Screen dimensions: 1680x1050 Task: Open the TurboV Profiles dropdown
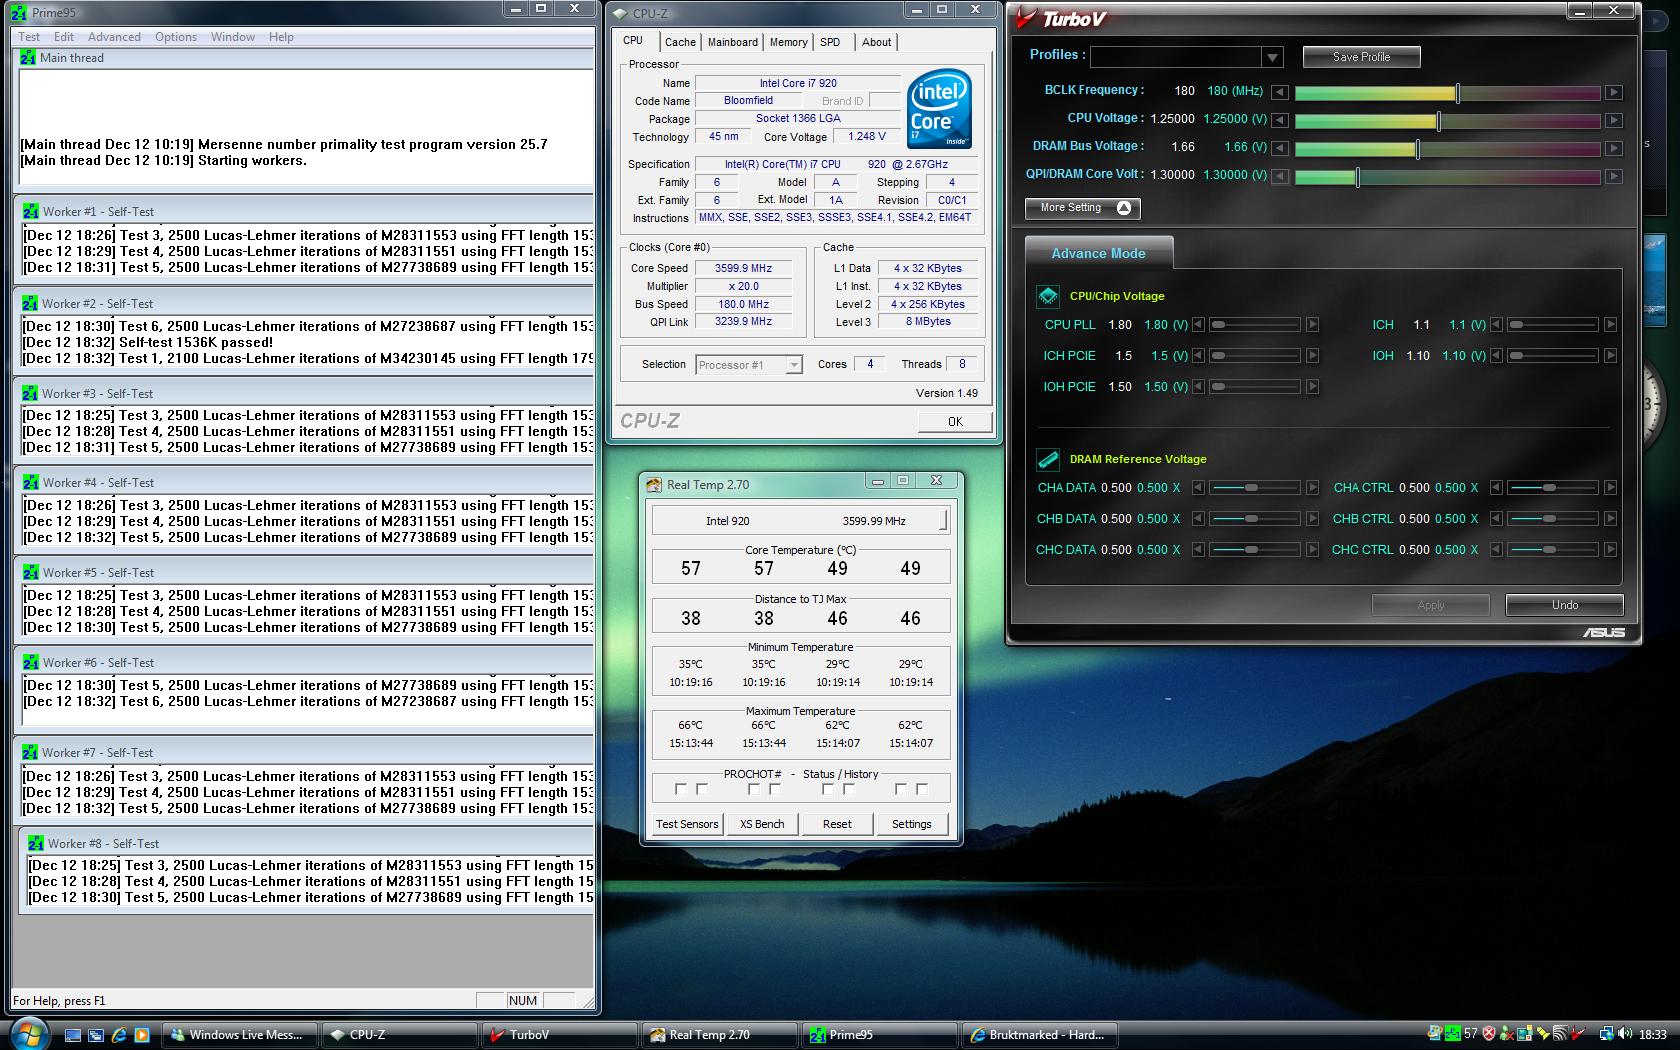(1272, 57)
